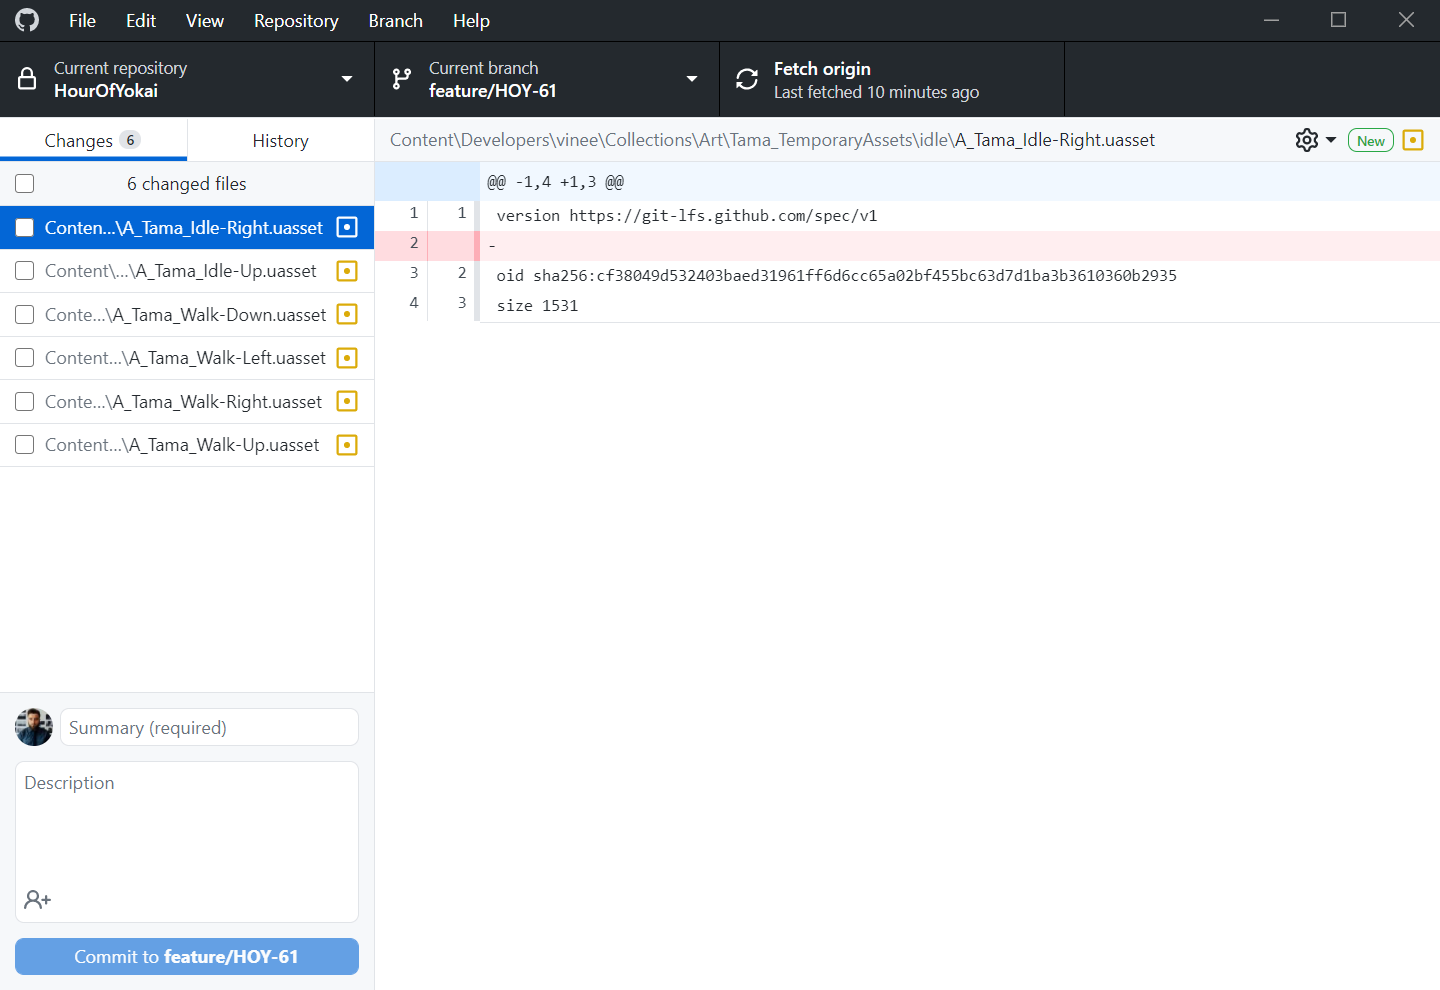Viewport: 1440px width, 990px height.
Task: Expand the Current branch dropdown arrow
Action: [x=692, y=79]
